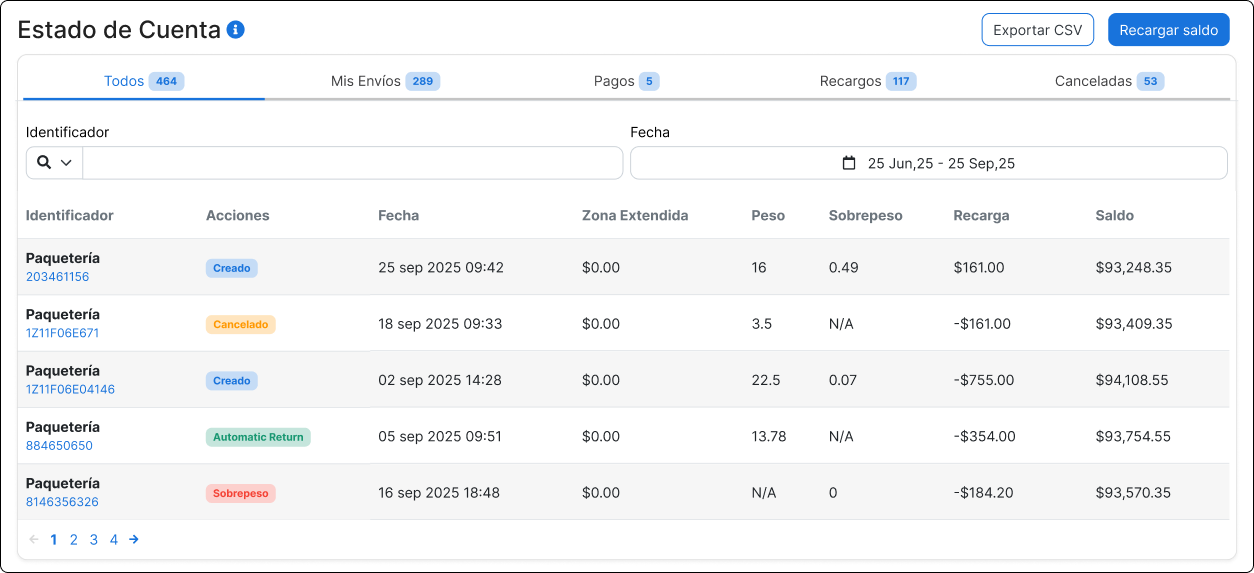Open the date range picker 25 Jun - 25 Sep
1254x573 pixels.
940,163
